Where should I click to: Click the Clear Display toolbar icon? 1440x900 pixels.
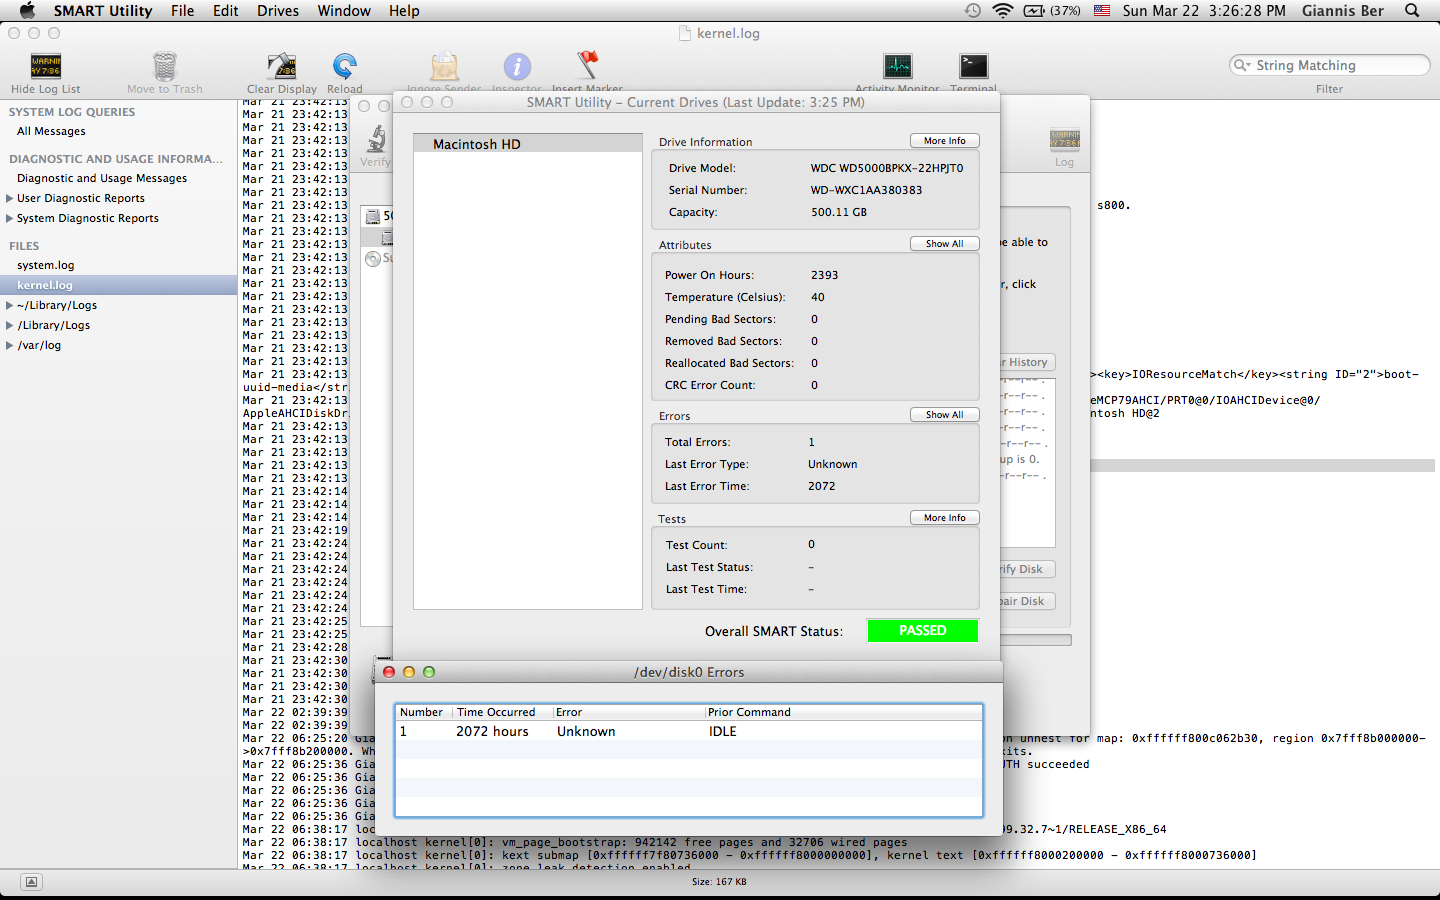tap(282, 67)
